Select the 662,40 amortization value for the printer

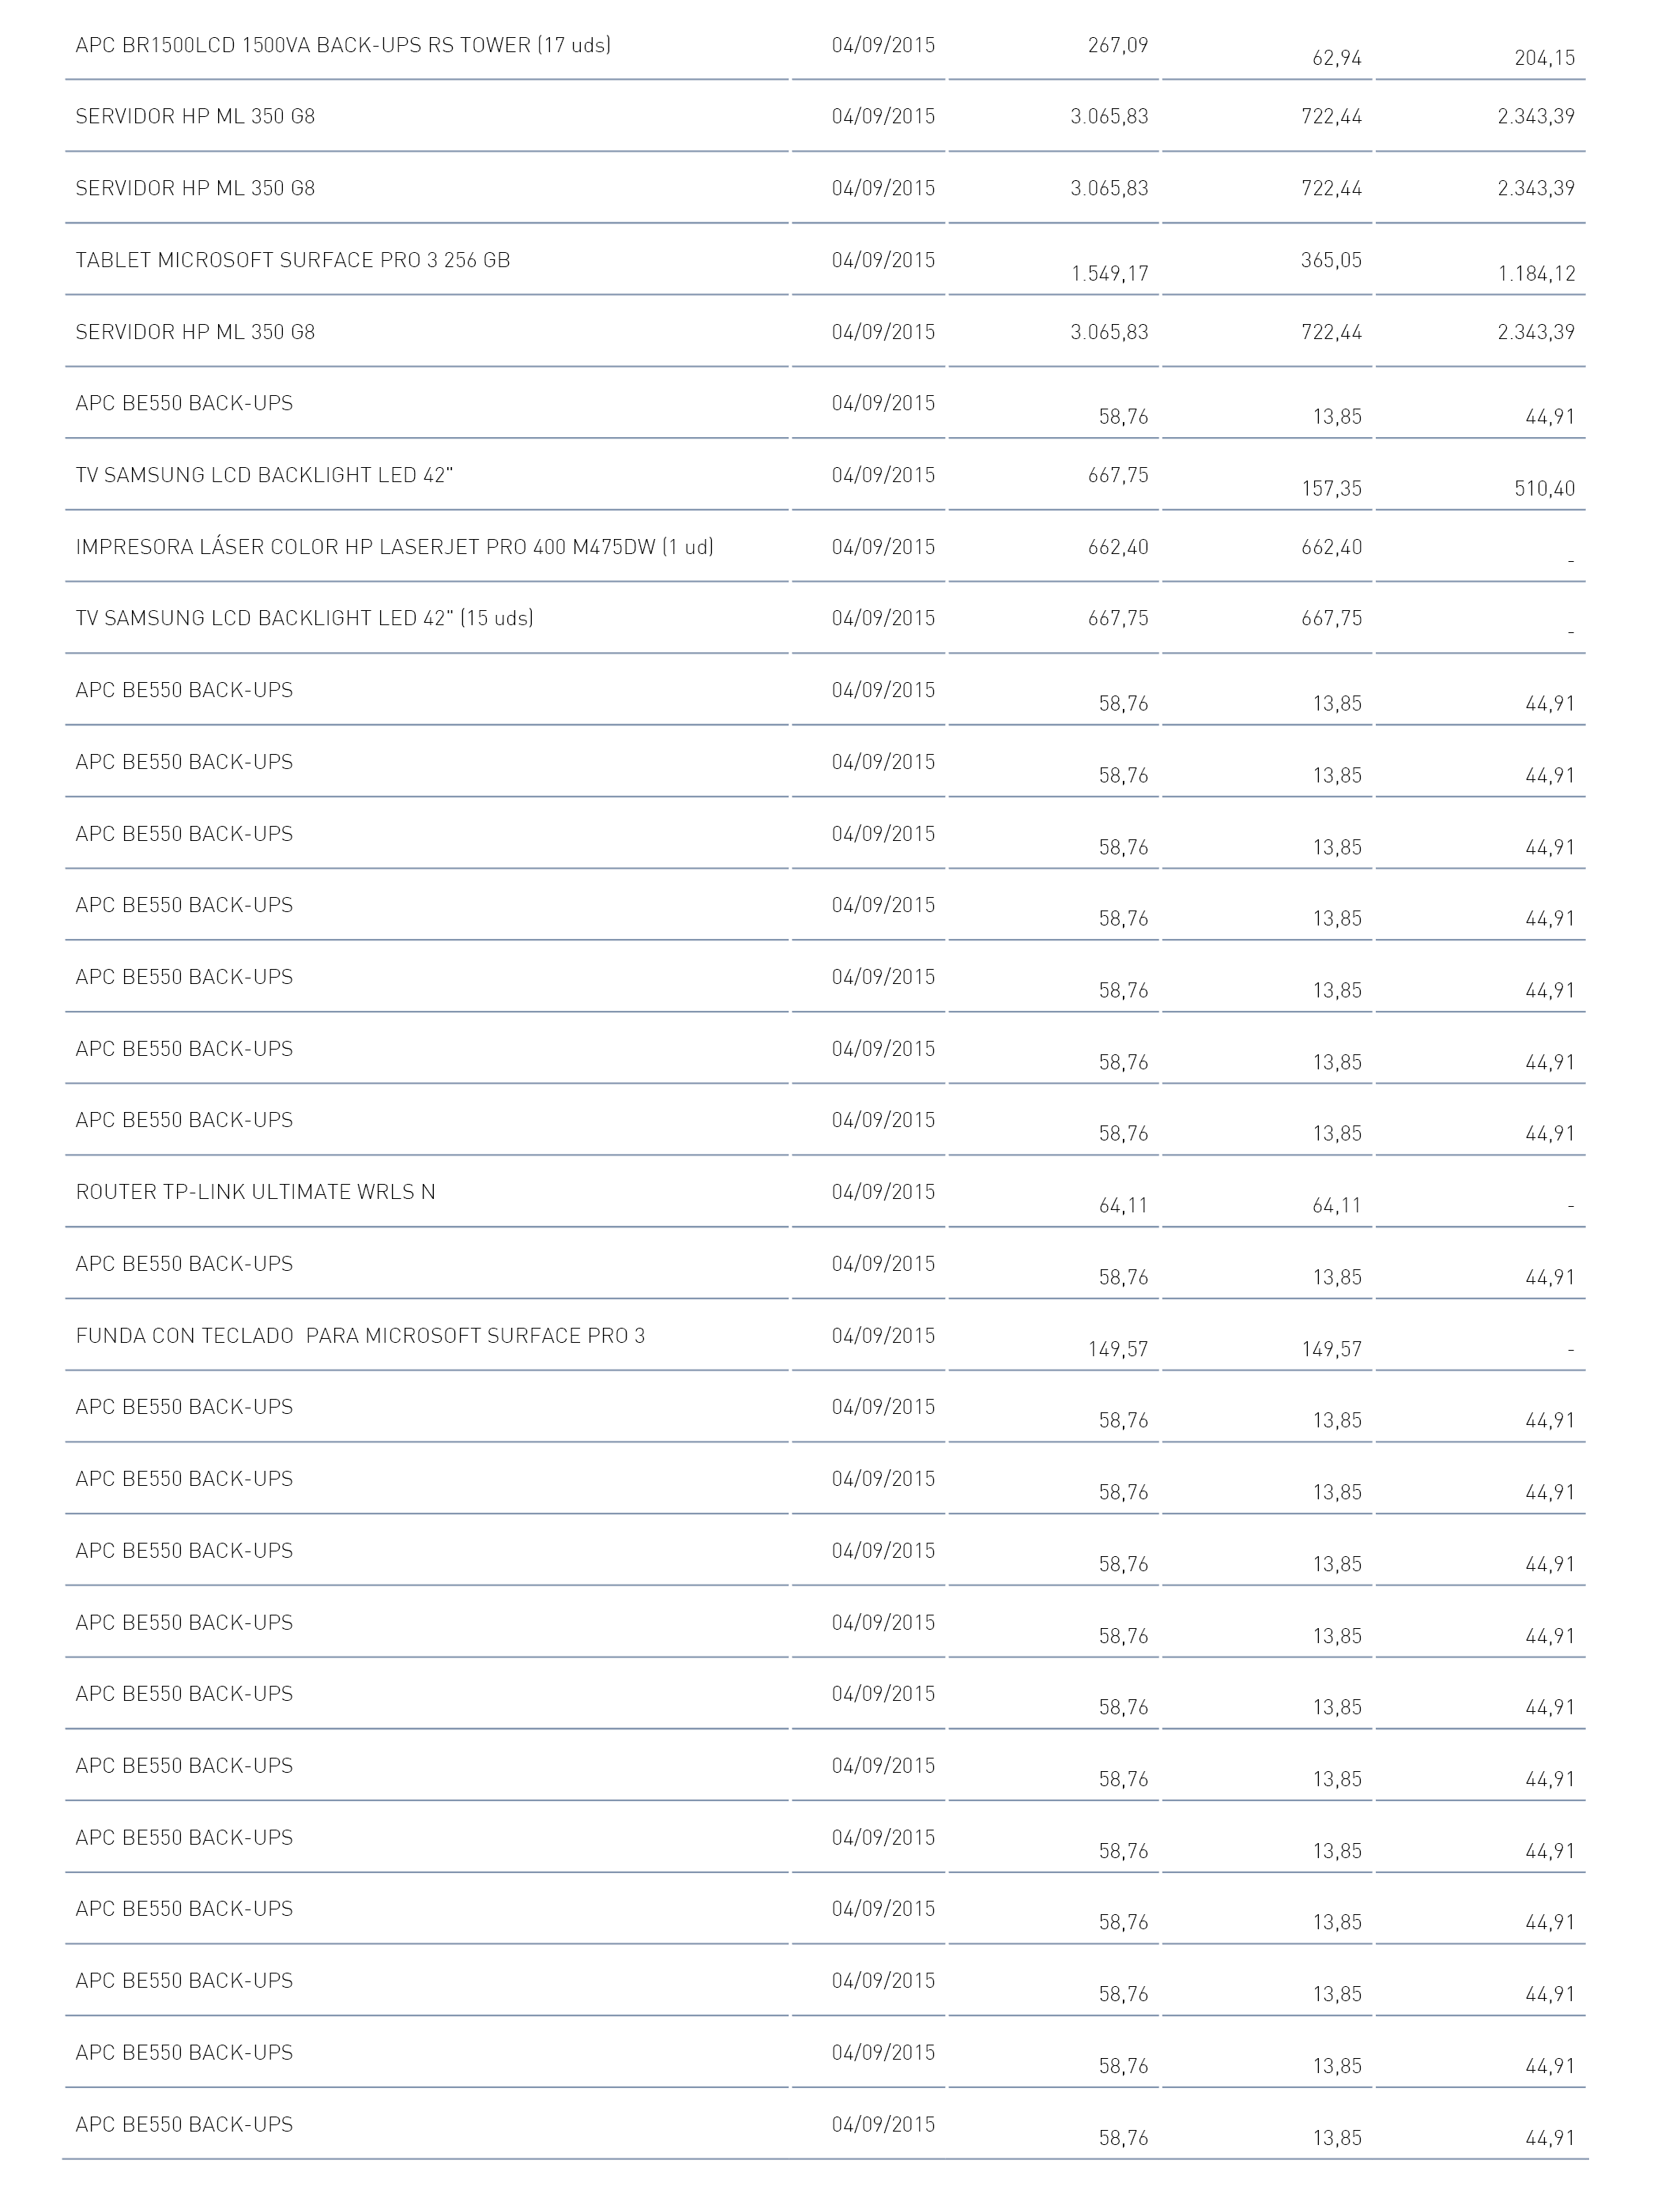1331,547
